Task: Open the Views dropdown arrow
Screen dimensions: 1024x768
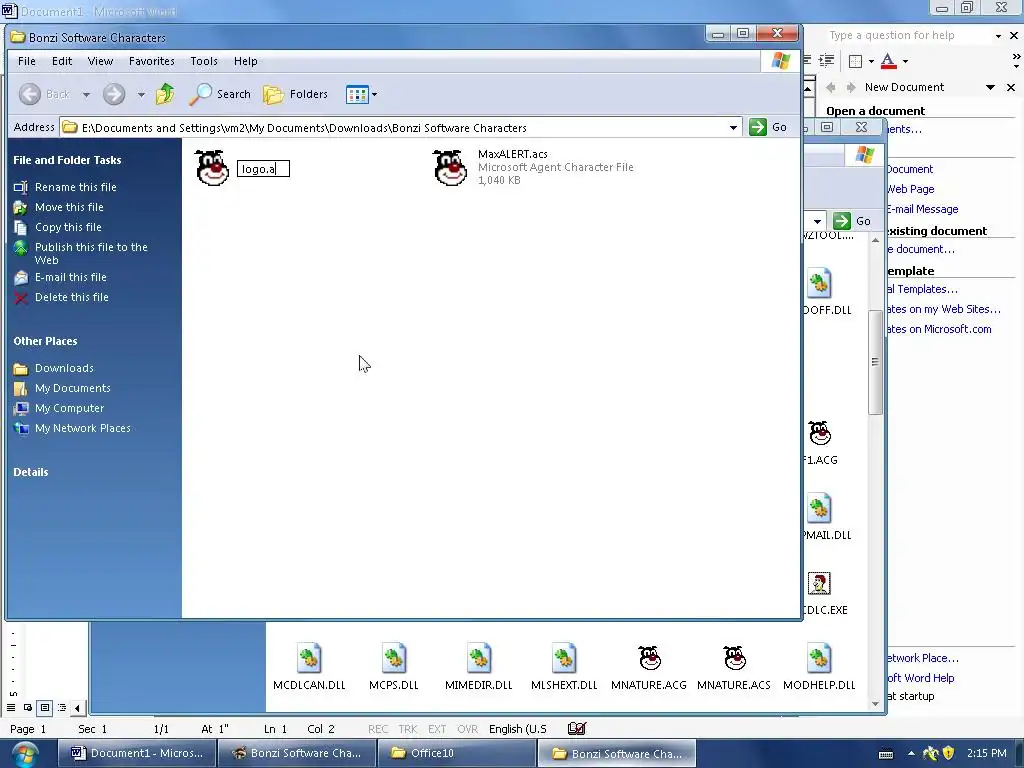Action: [374, 95]
